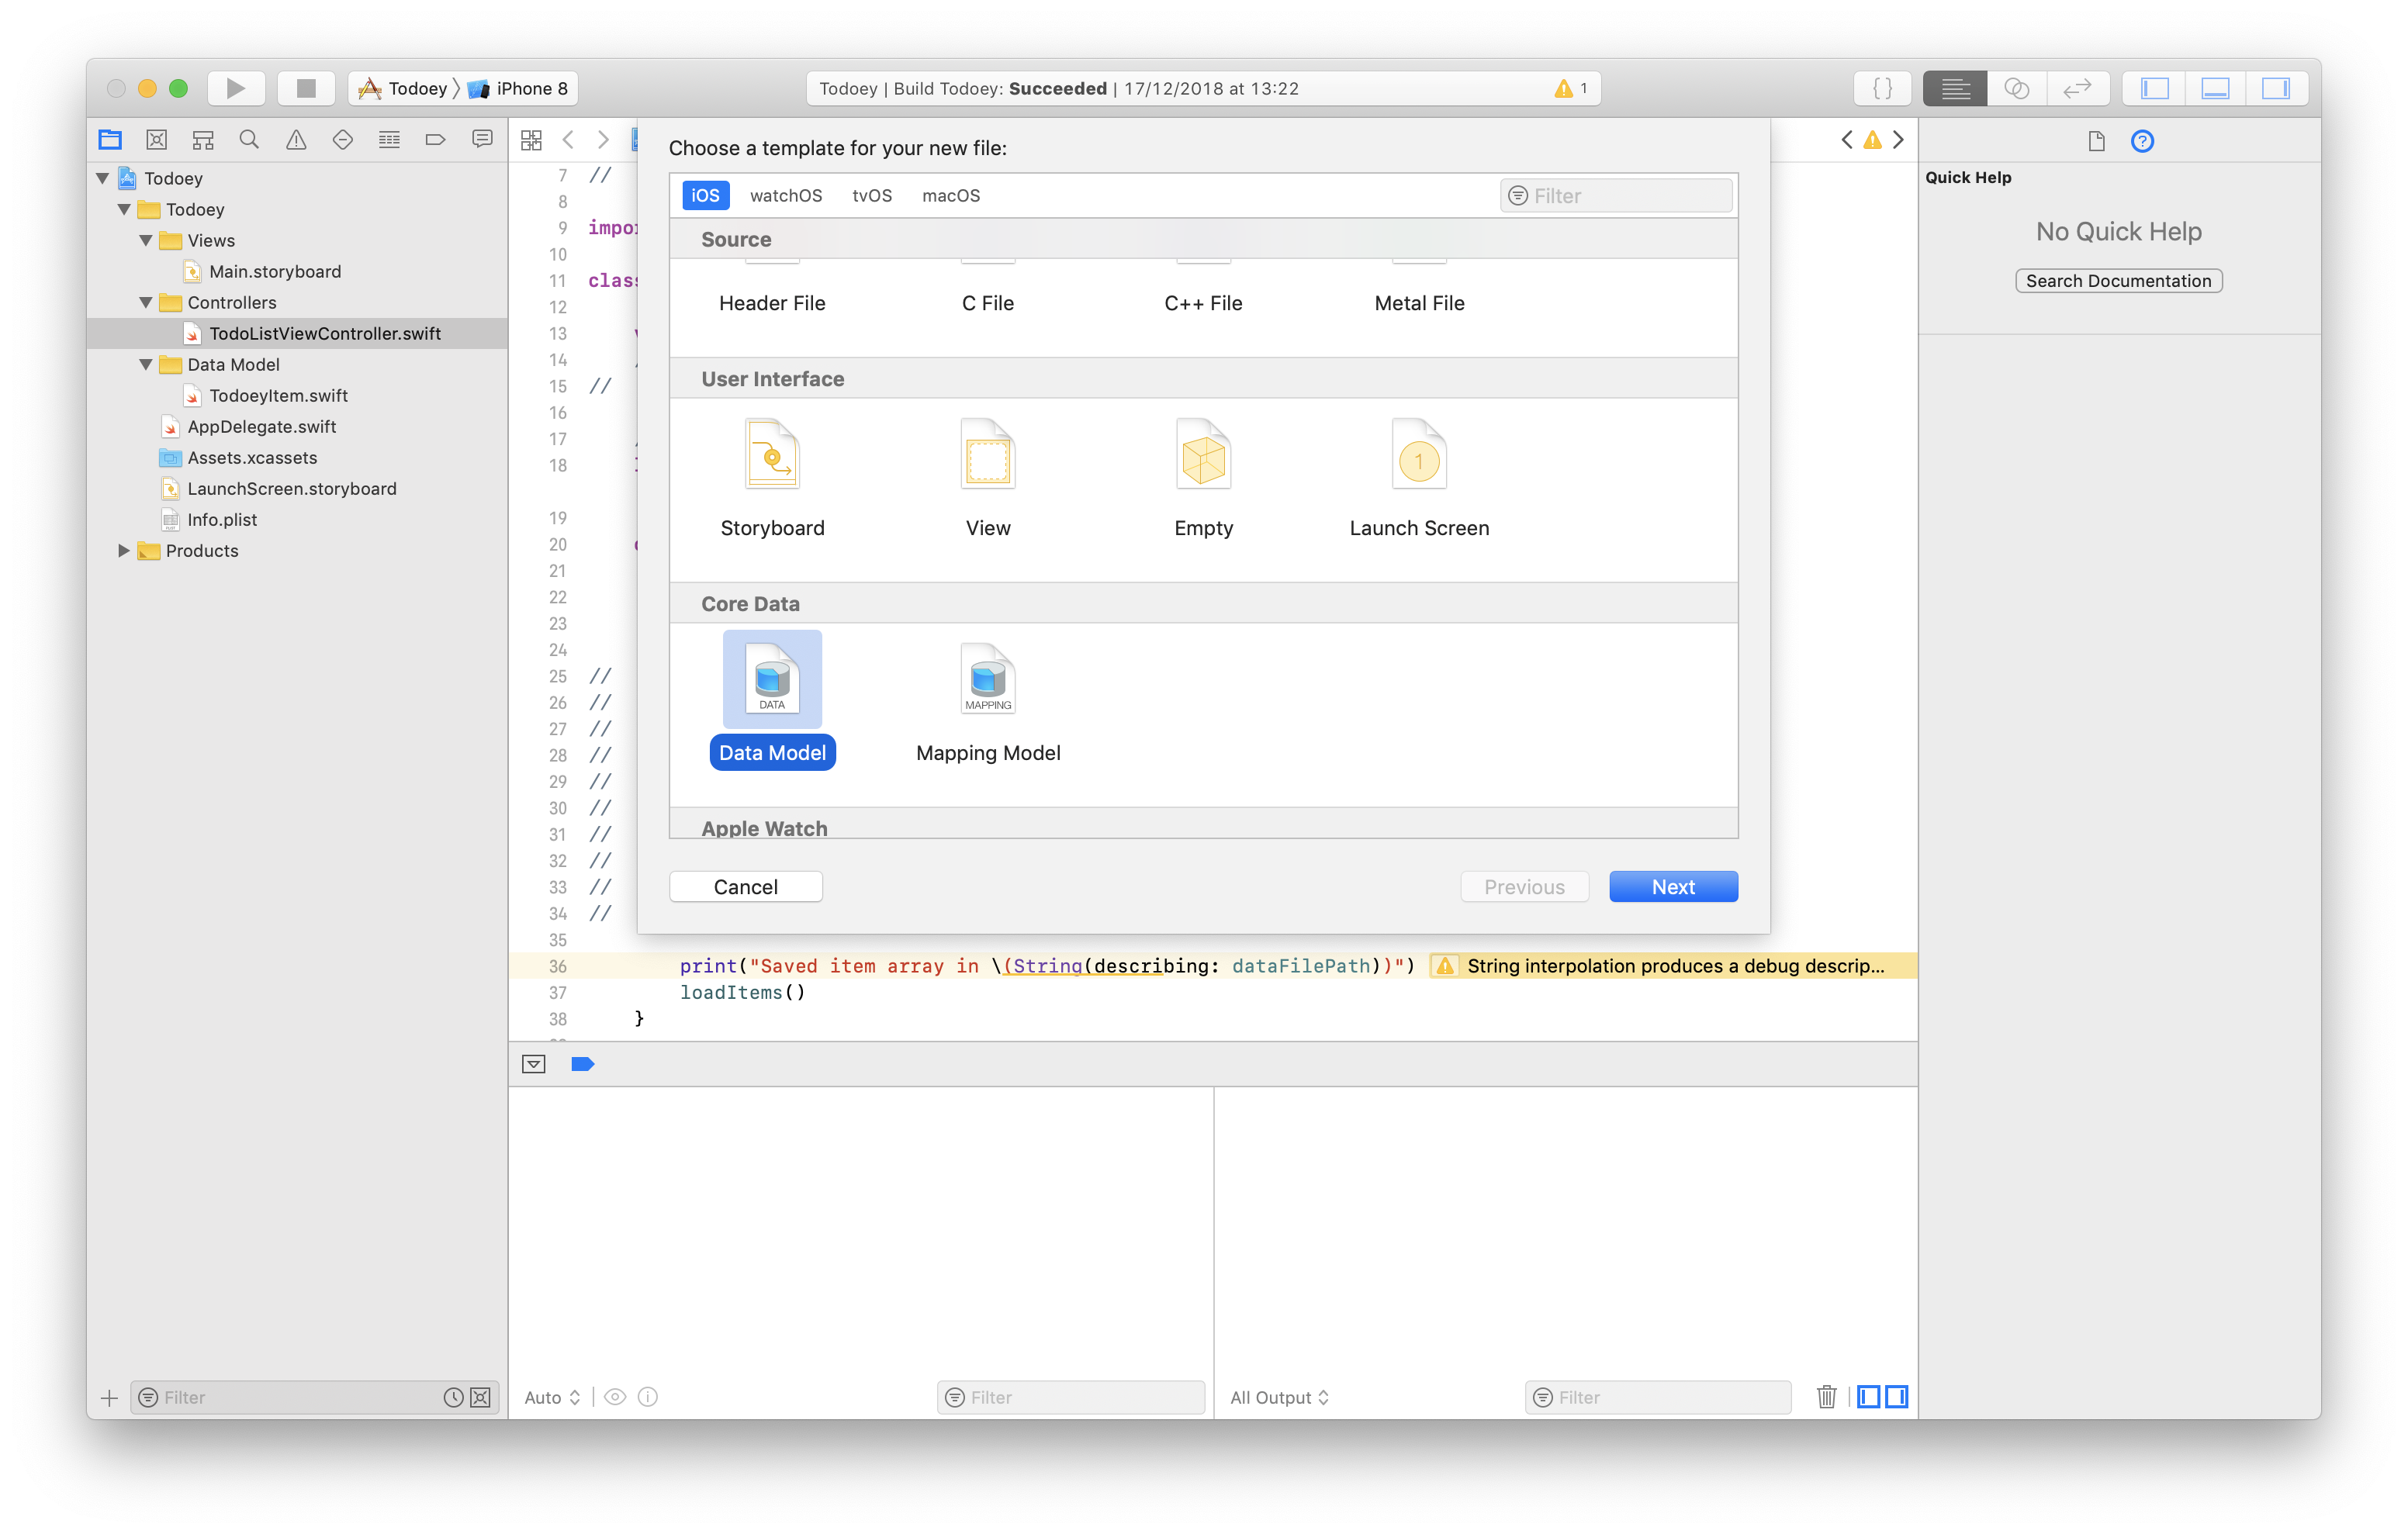The width and height of the screenshot is (2408, 1534).
Task: Click the Cancel button
Action: coord(745,887)
